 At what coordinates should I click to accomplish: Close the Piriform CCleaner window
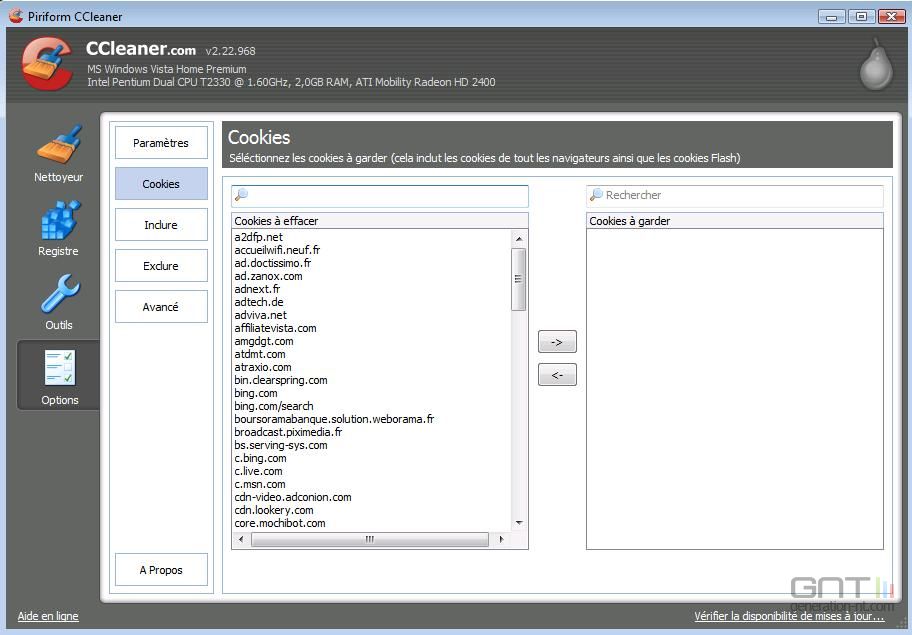click(891, 16)
